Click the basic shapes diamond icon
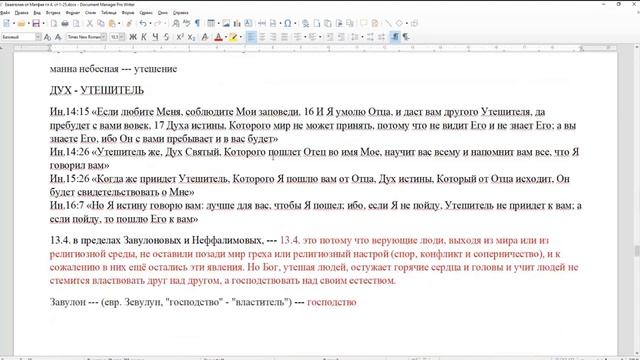The width and height of the screenshot is (640, 360). point(399,23)
